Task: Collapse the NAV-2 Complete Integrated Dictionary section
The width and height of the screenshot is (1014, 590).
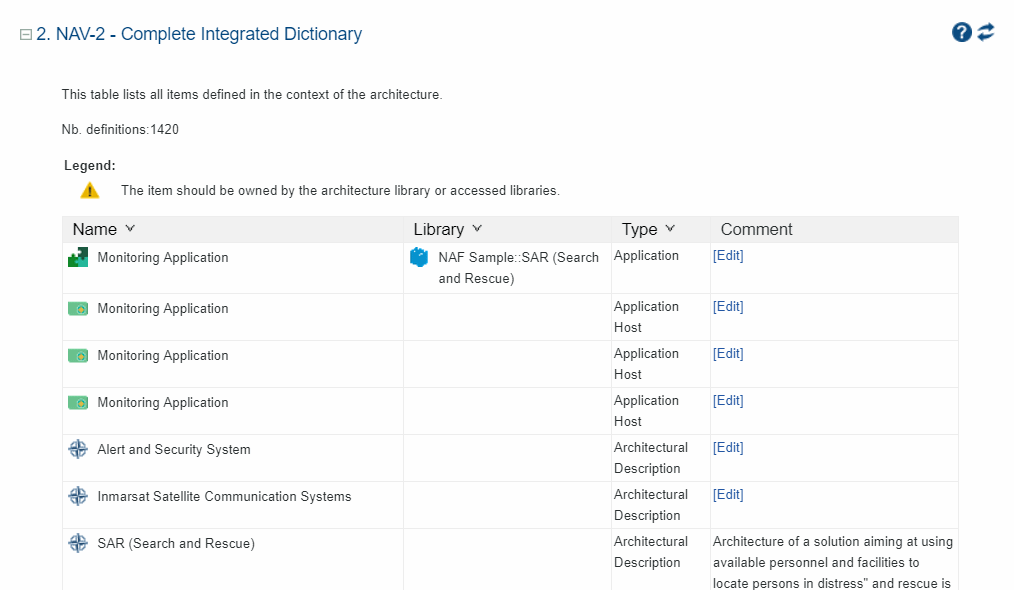Action: (x=26, y=35)
